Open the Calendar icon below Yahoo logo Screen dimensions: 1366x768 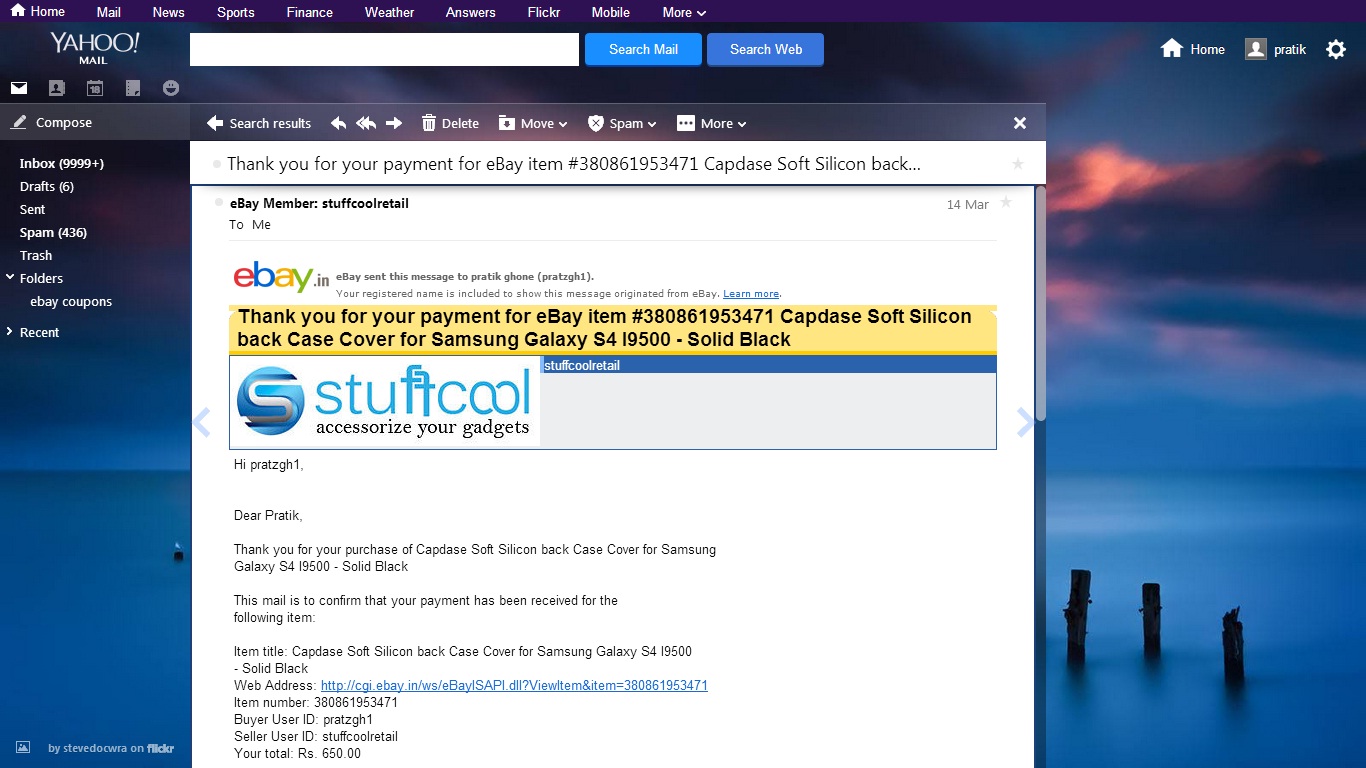pos(94,88)
